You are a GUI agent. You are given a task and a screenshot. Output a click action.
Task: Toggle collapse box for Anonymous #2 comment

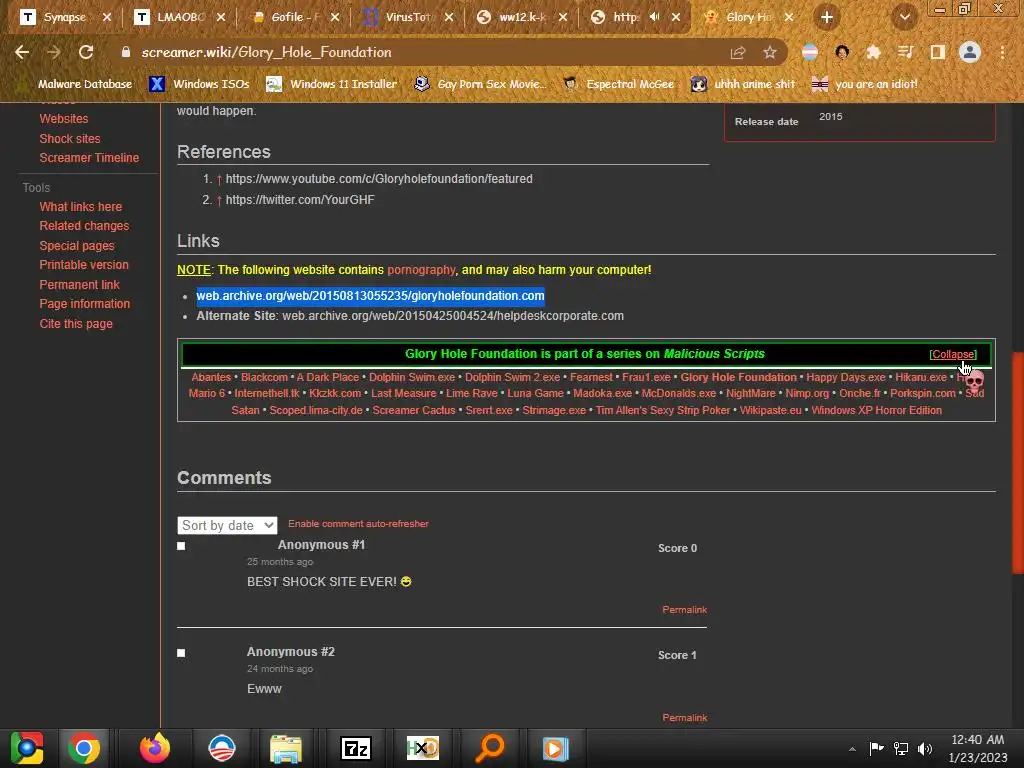pos(181,653)
